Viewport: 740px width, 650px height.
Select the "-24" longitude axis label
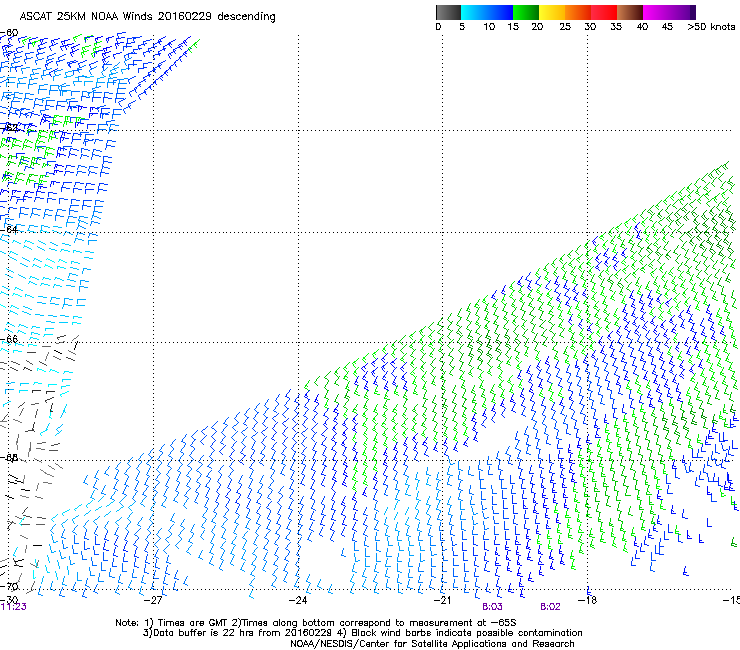pos(298,600)
